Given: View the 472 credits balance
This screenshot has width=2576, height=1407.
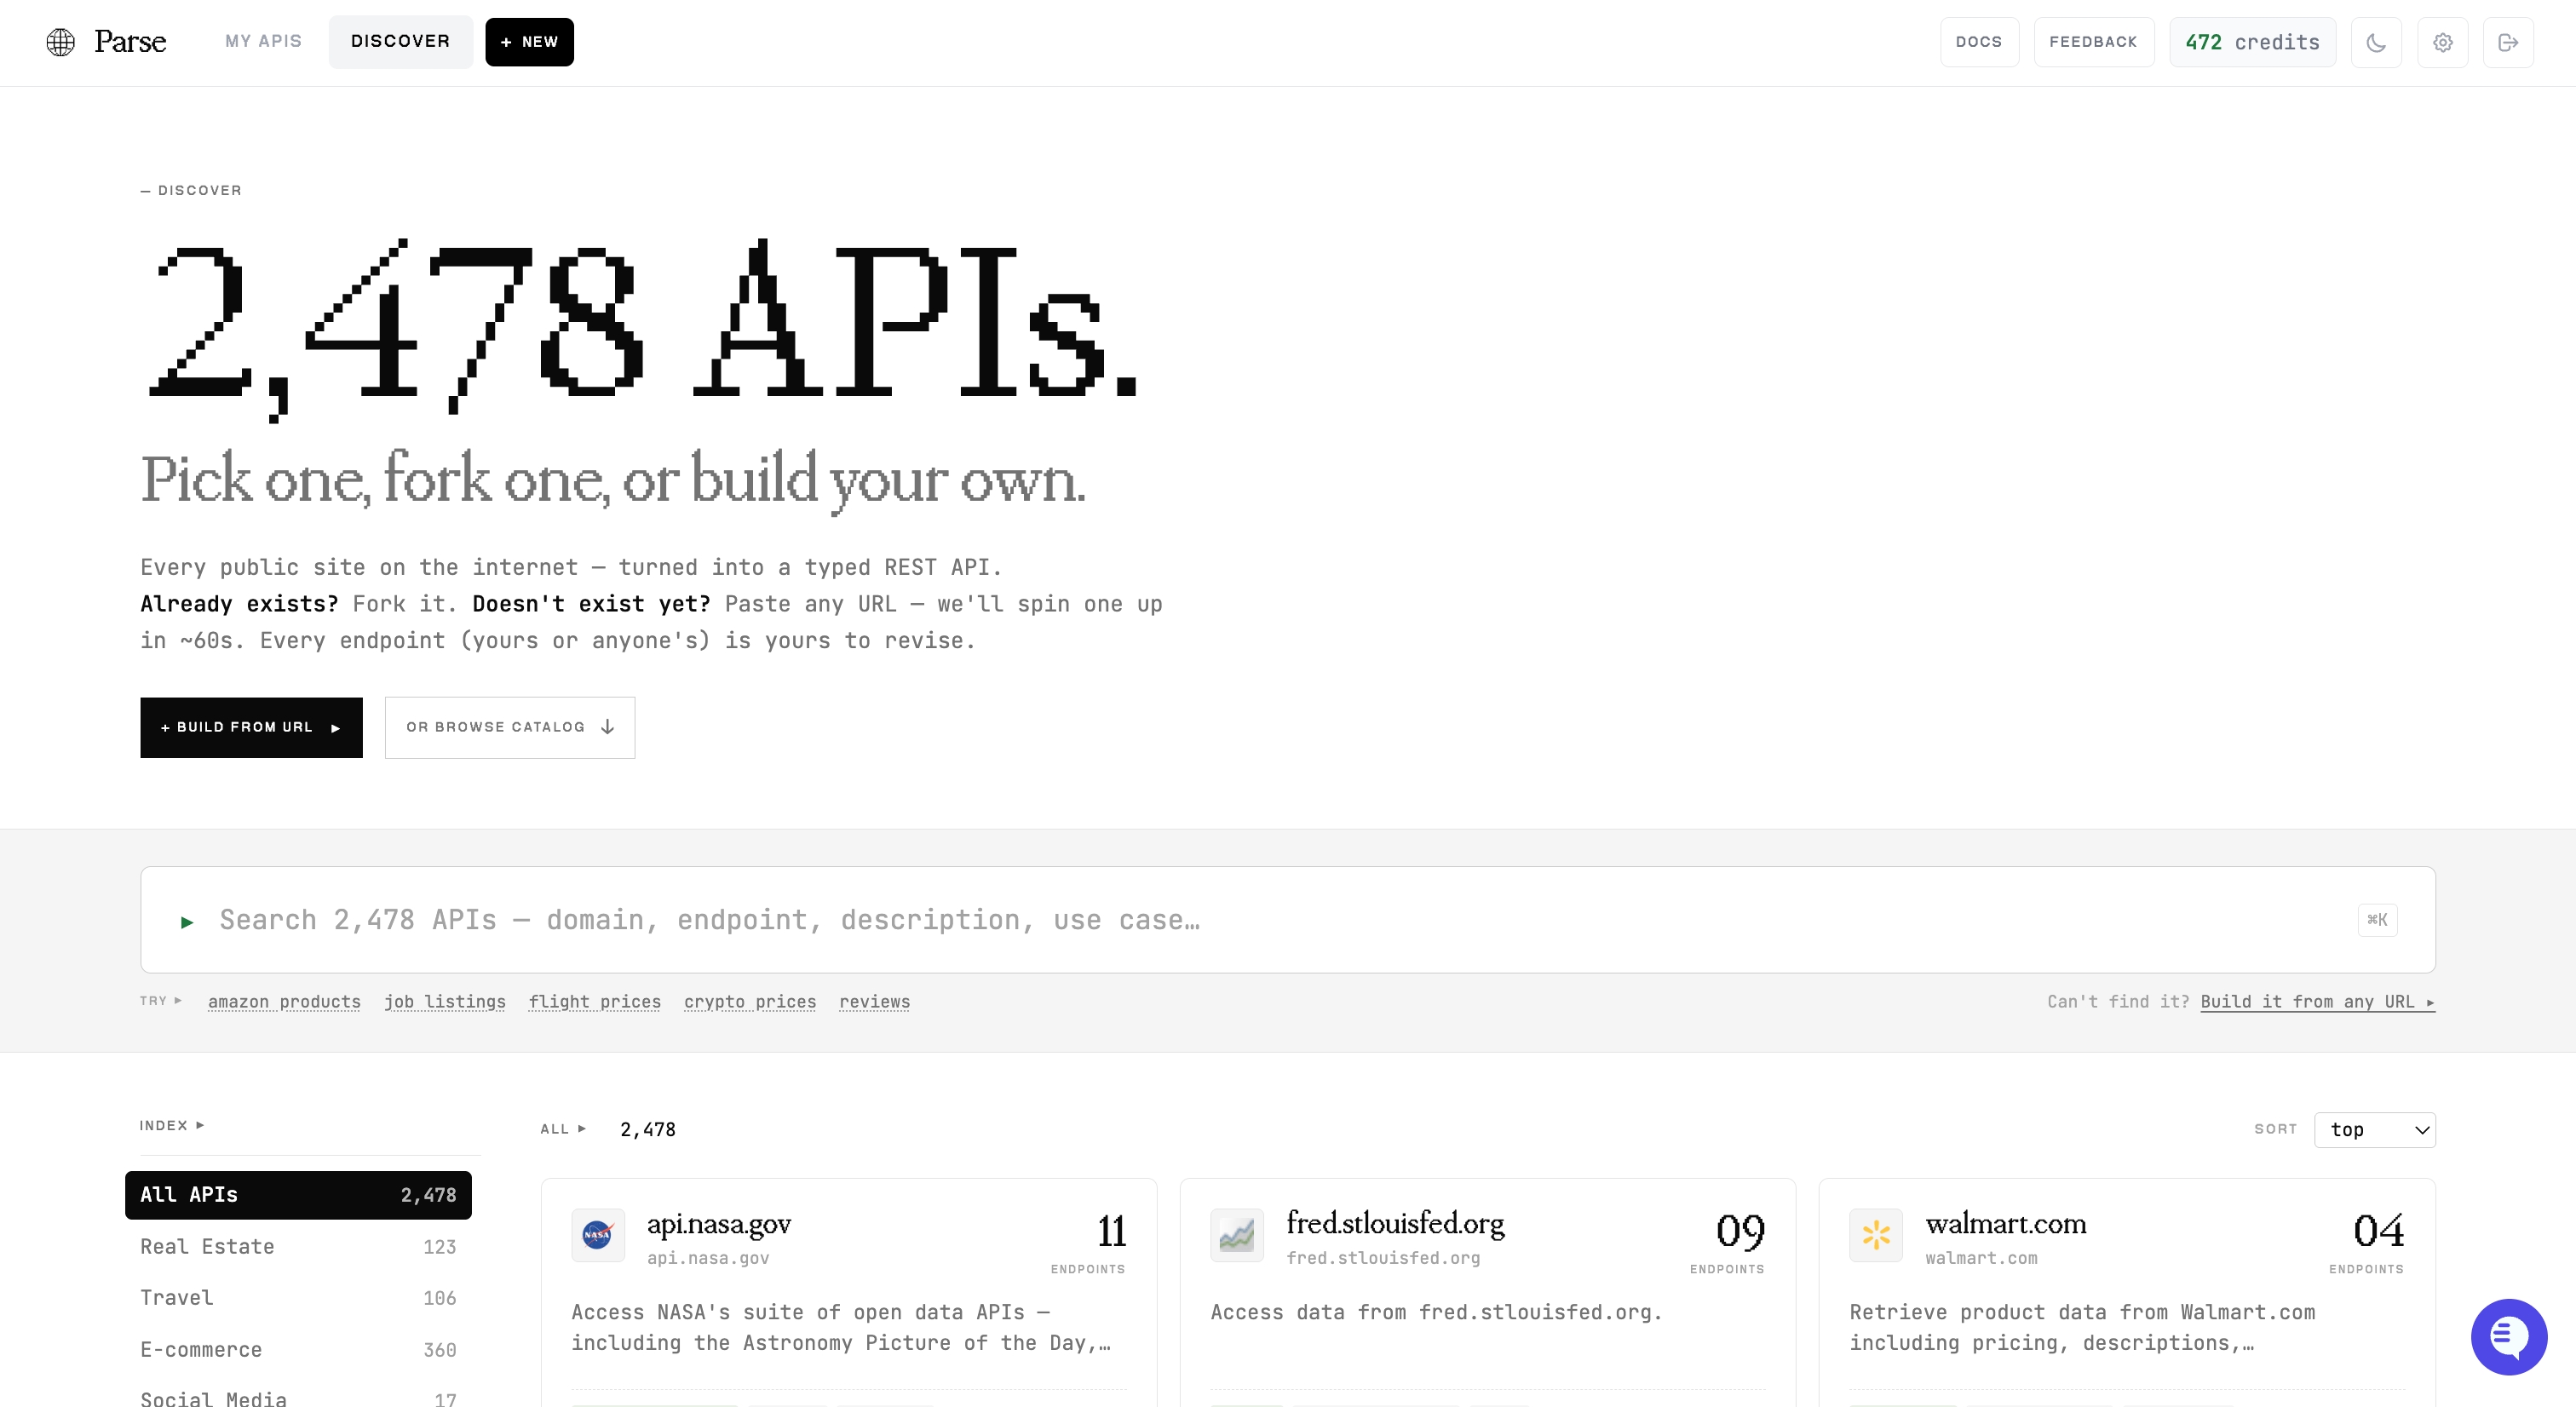Looking at the screenshot, I should pos(2252,42).
